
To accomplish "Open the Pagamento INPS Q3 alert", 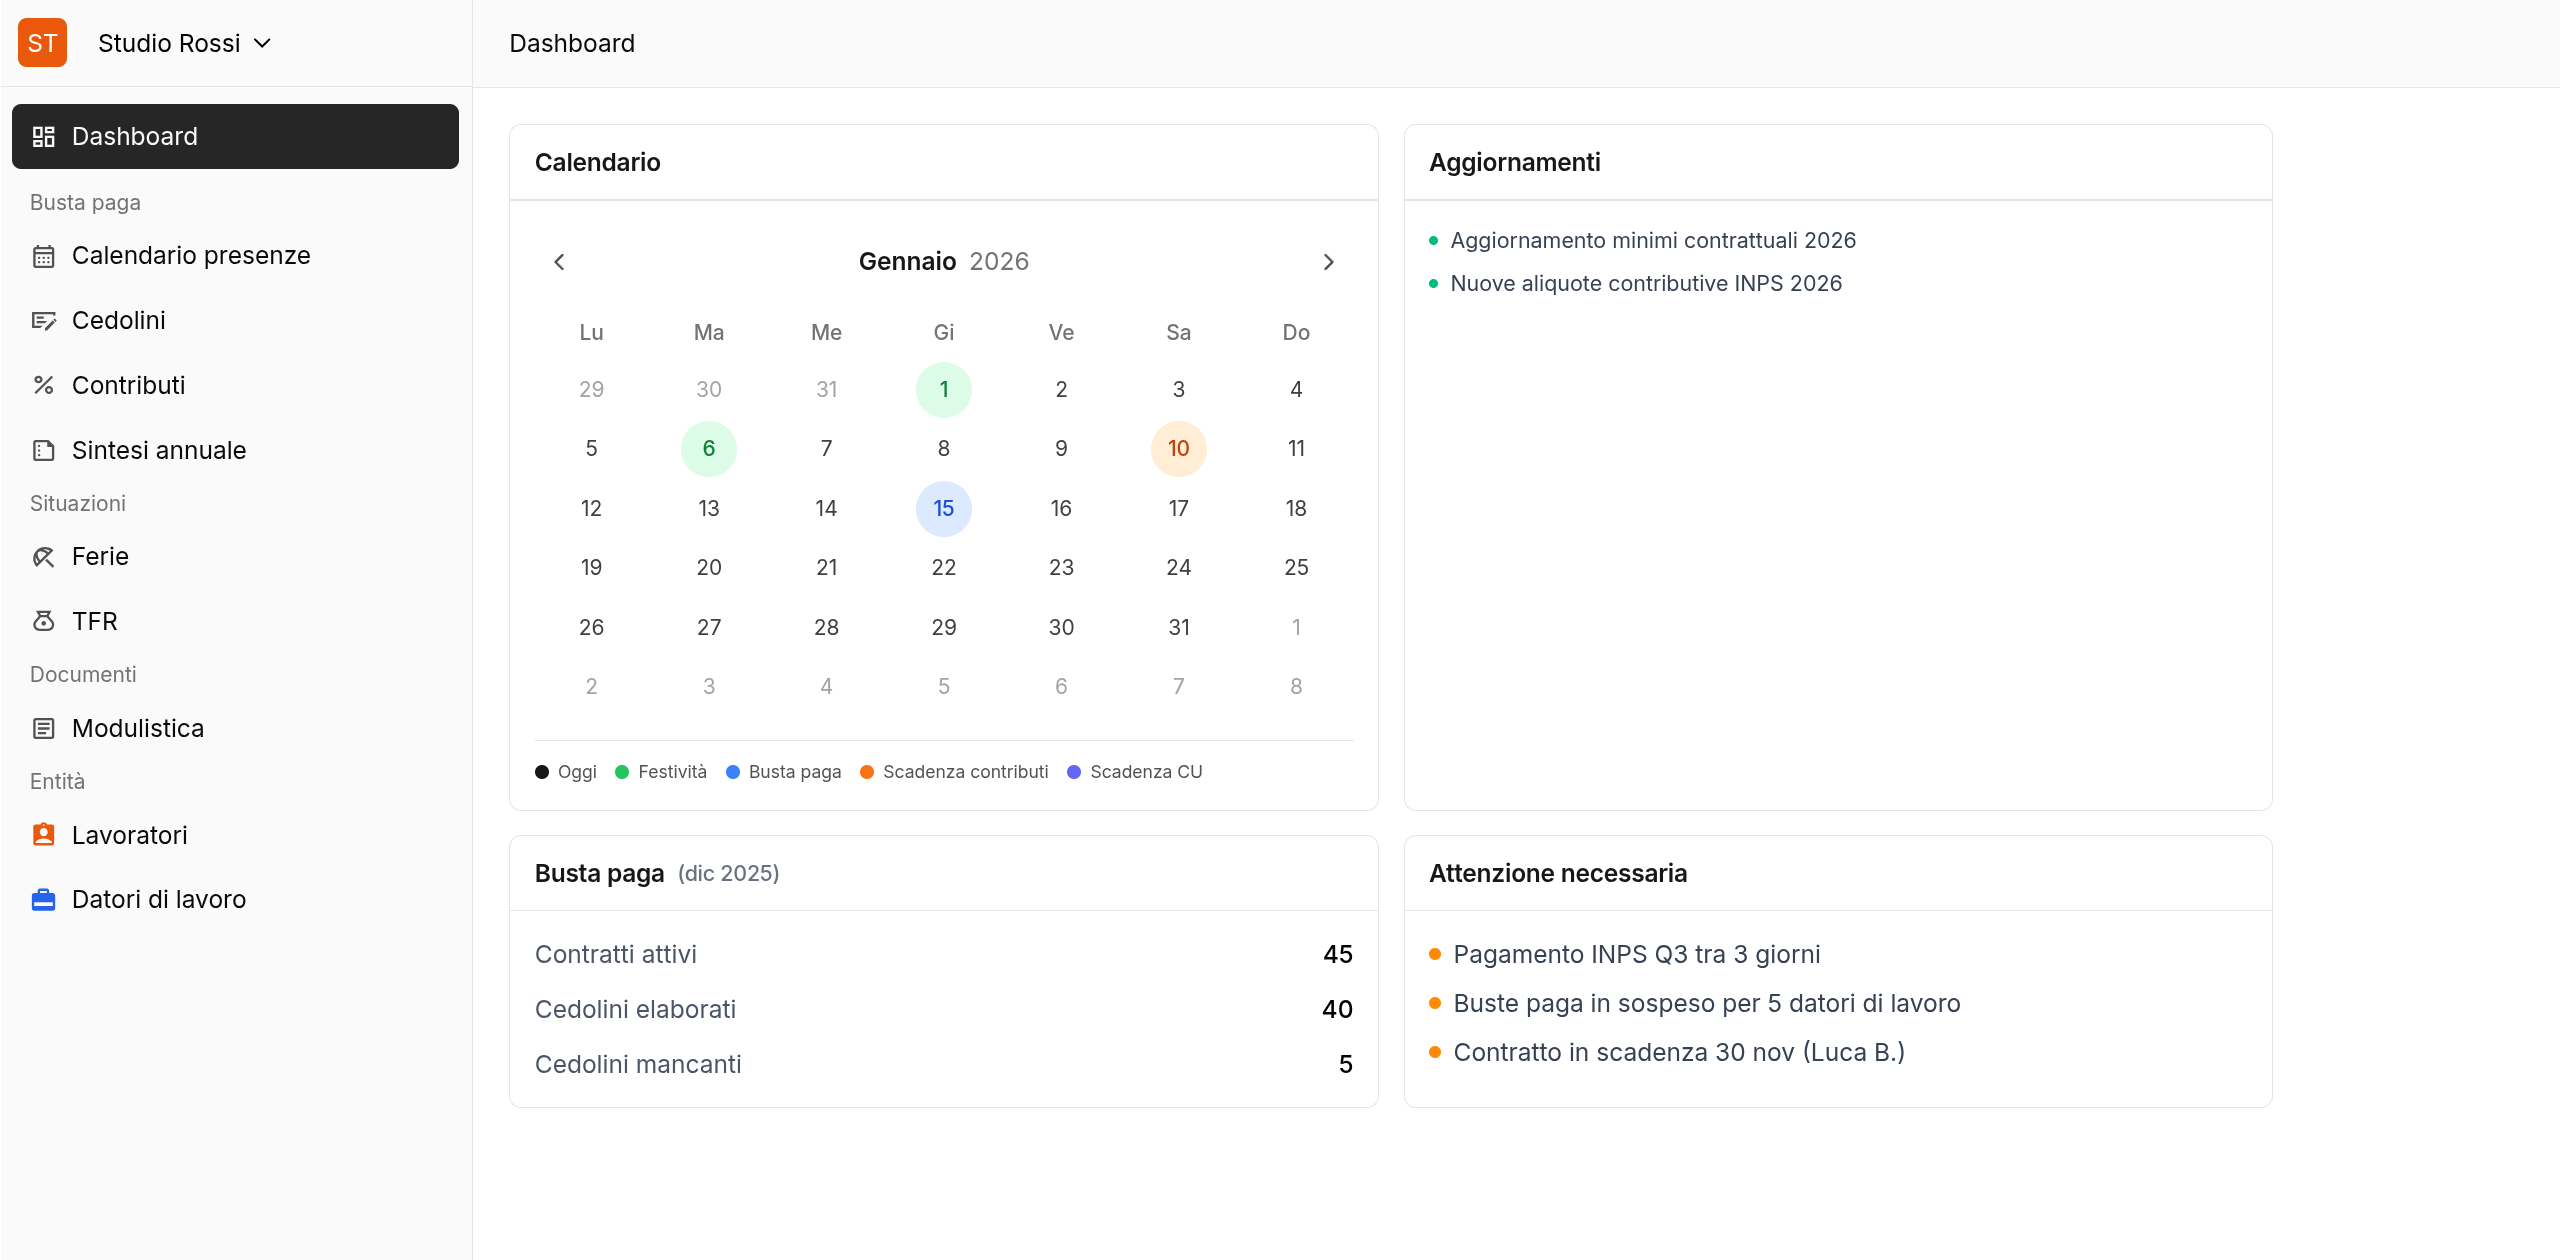I will (x=1636, y=954).
